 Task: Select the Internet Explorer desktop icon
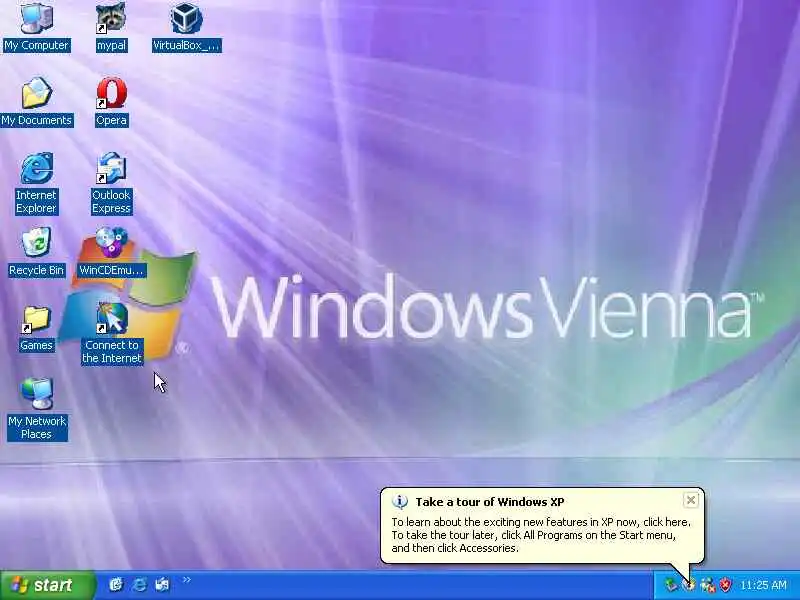pos(36,183)
